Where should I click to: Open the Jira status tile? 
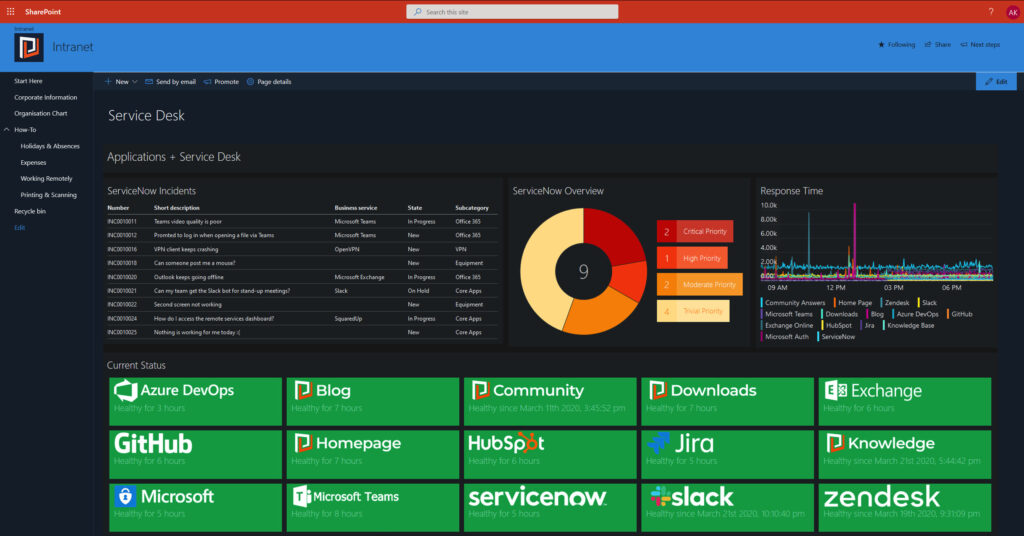click(728, 454)
